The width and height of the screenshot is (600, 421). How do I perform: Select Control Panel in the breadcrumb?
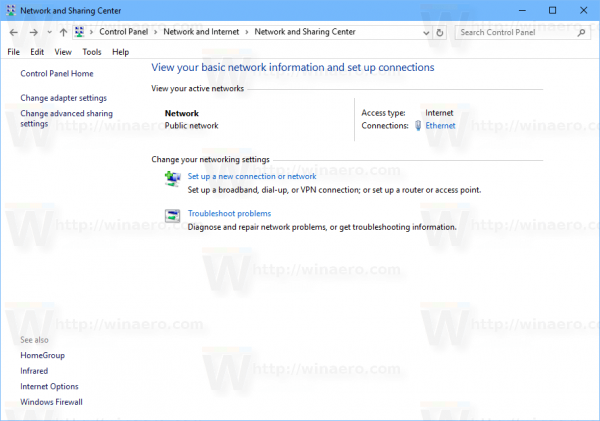pos(124,32)
